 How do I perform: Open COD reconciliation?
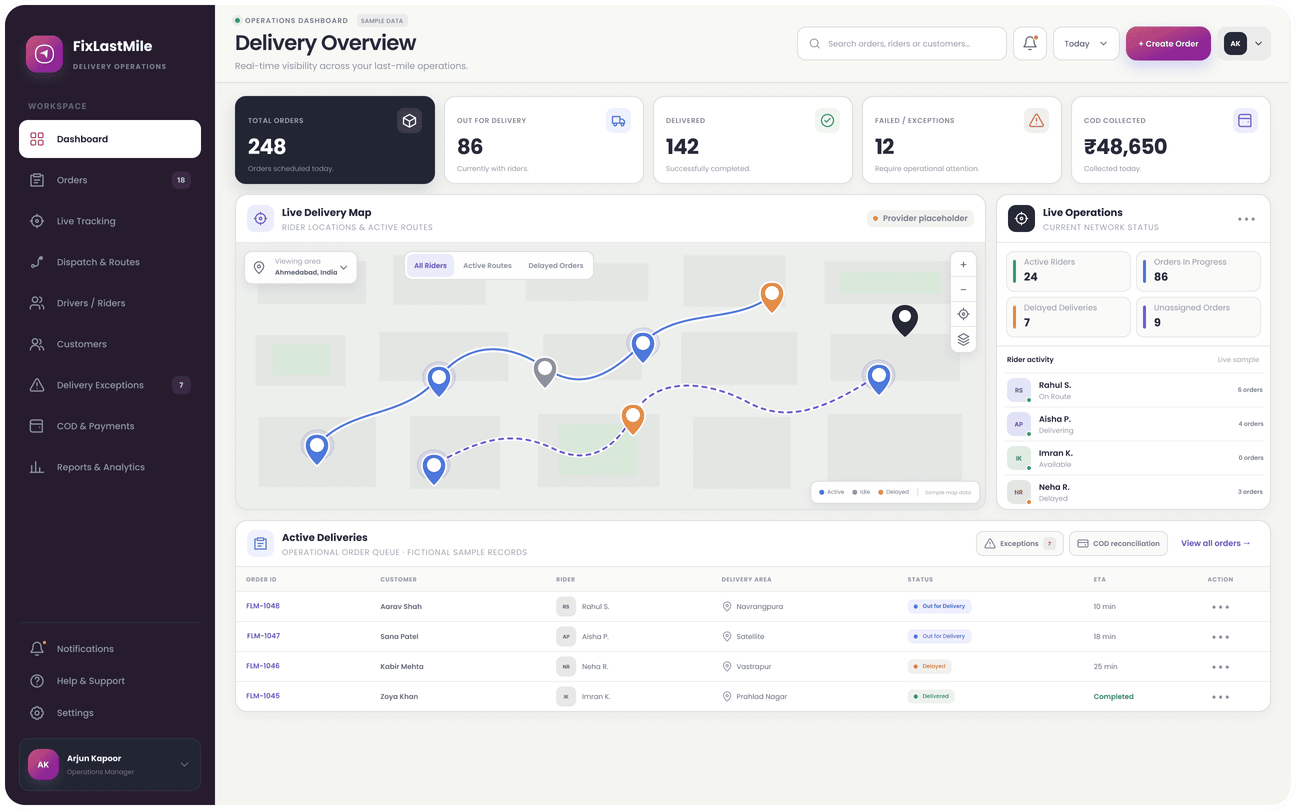coord(1118,544)
